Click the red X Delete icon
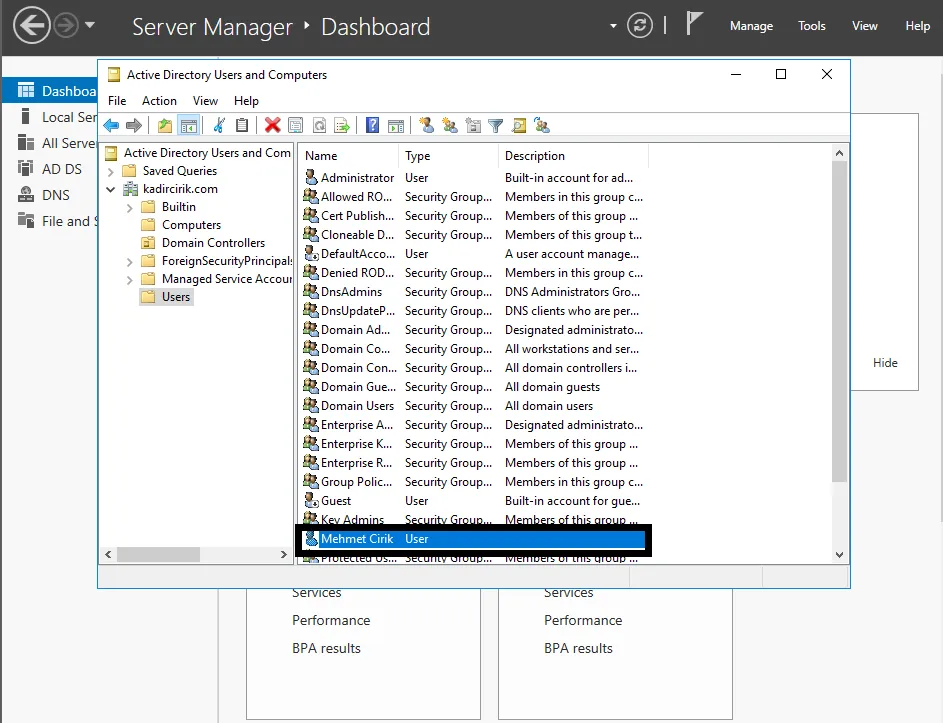Screen dimensions: 943x723 [272, 125]
